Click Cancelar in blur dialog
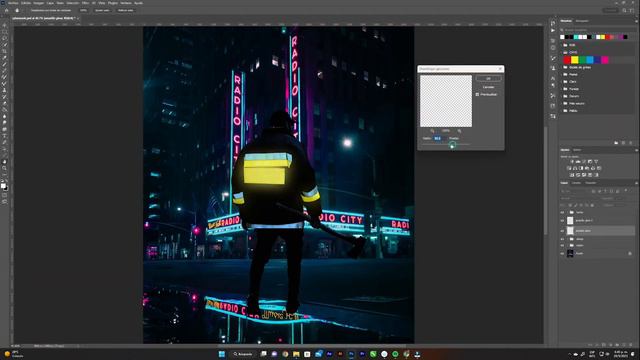This screenshot has width=640, height=360. [x=489, y=87]
